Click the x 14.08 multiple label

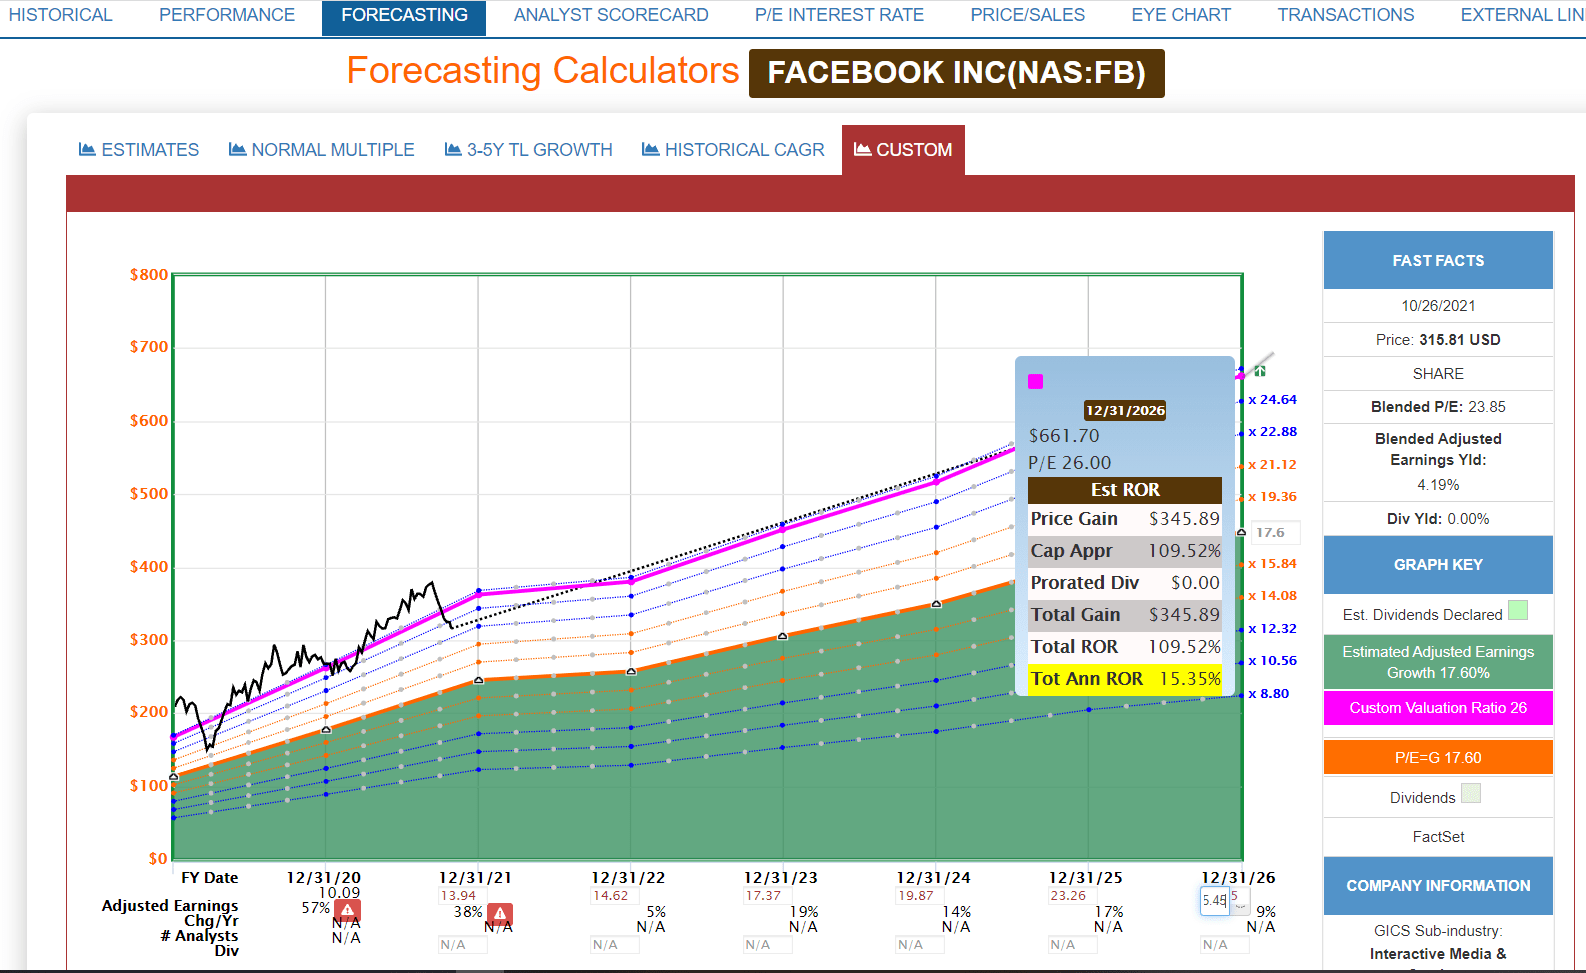click(1272, 596)
